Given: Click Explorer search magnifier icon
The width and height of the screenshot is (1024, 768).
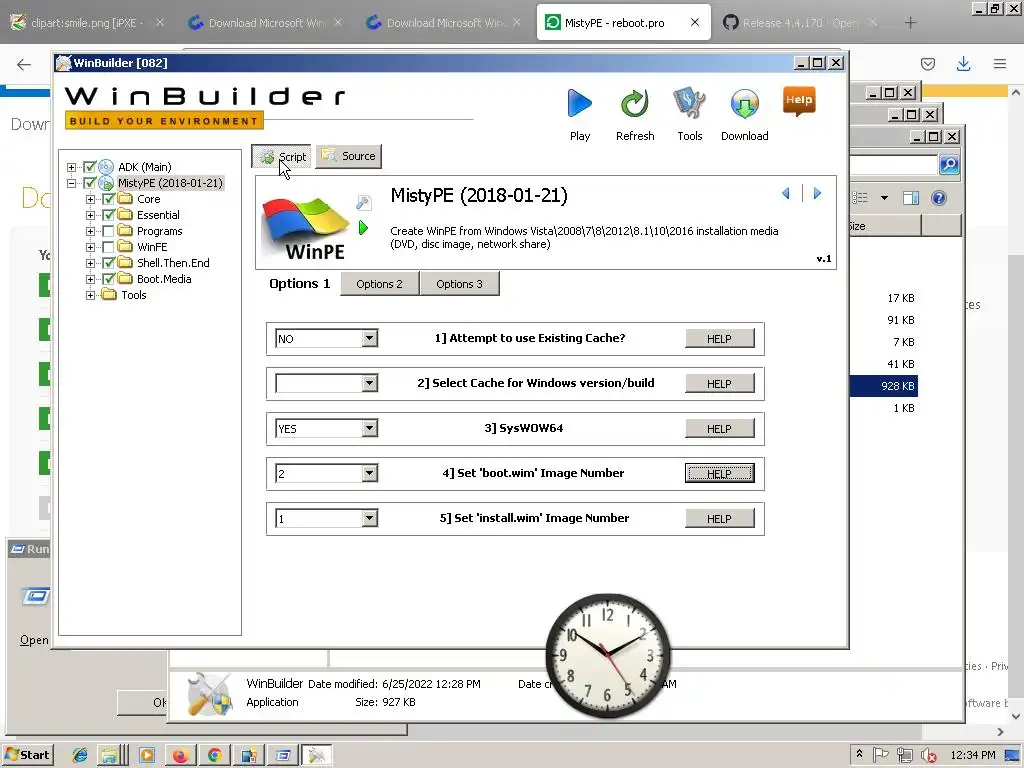Looking at the screenshot, I should coord(949,165).
